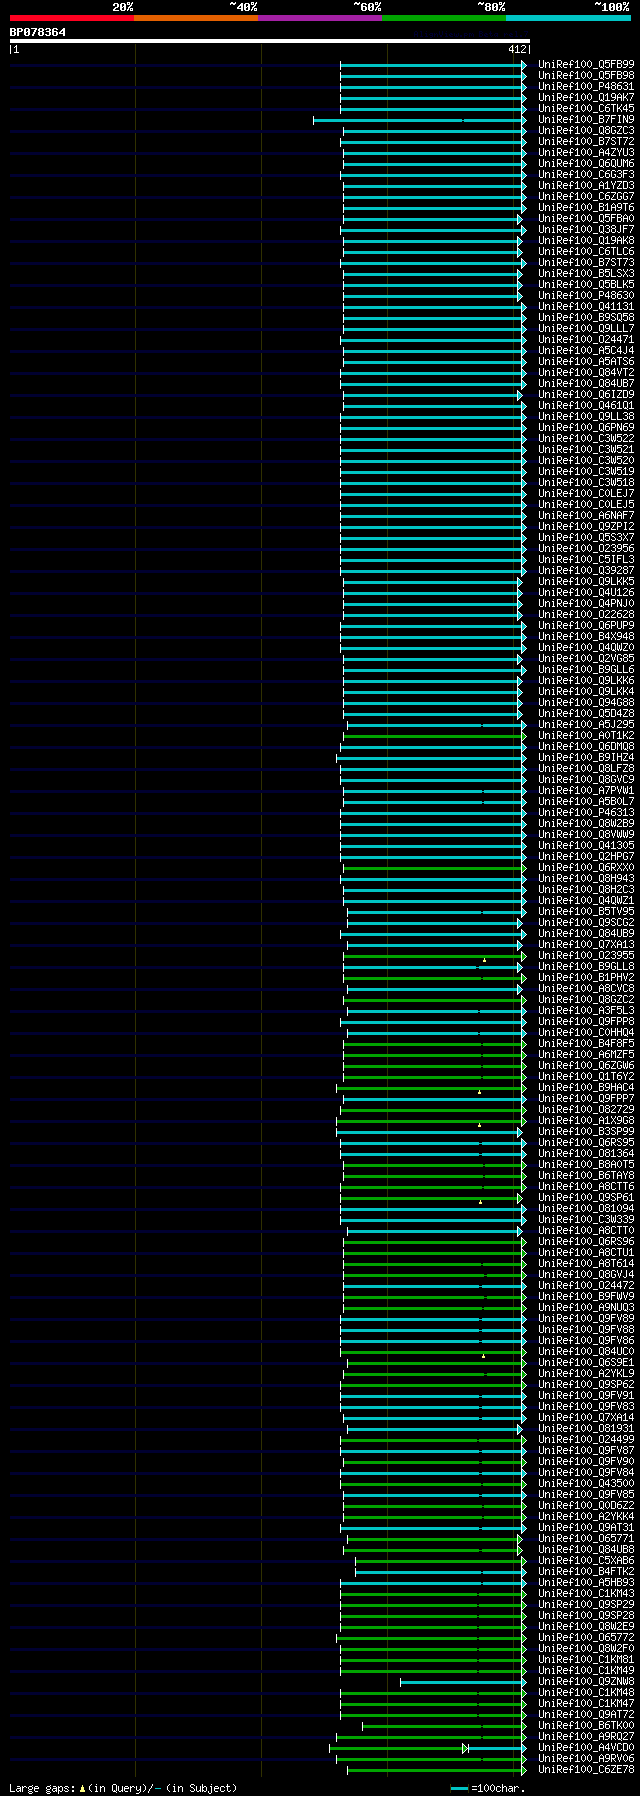Screen dimensions: 640x1796
Task: Open hit link UniRef100_A4ZYU3
Action: pyautogui.click(x=586, y=152)
